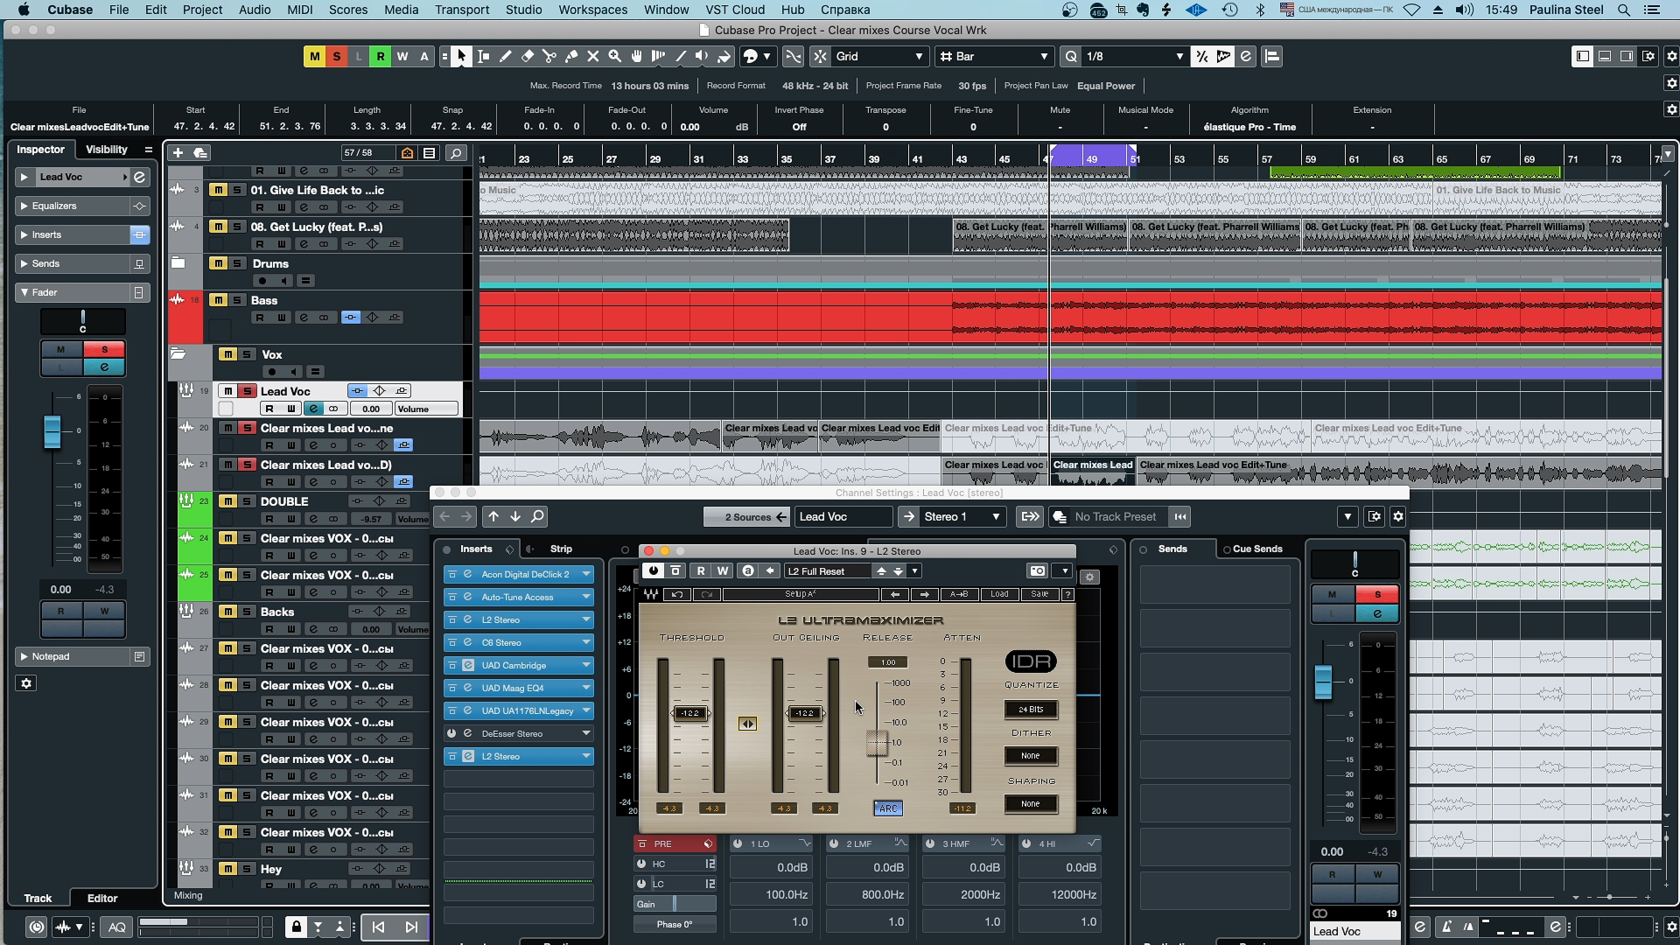
Task: Open the Workspaces menu
Action: (593, 10)
